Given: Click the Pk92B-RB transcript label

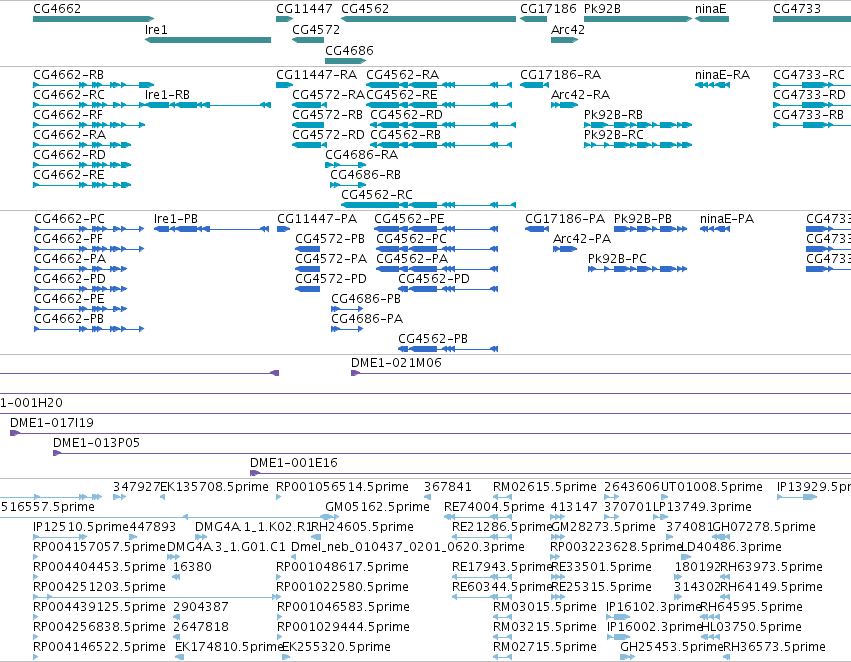Looking at the screenshot, I should [x=613, y=115].
